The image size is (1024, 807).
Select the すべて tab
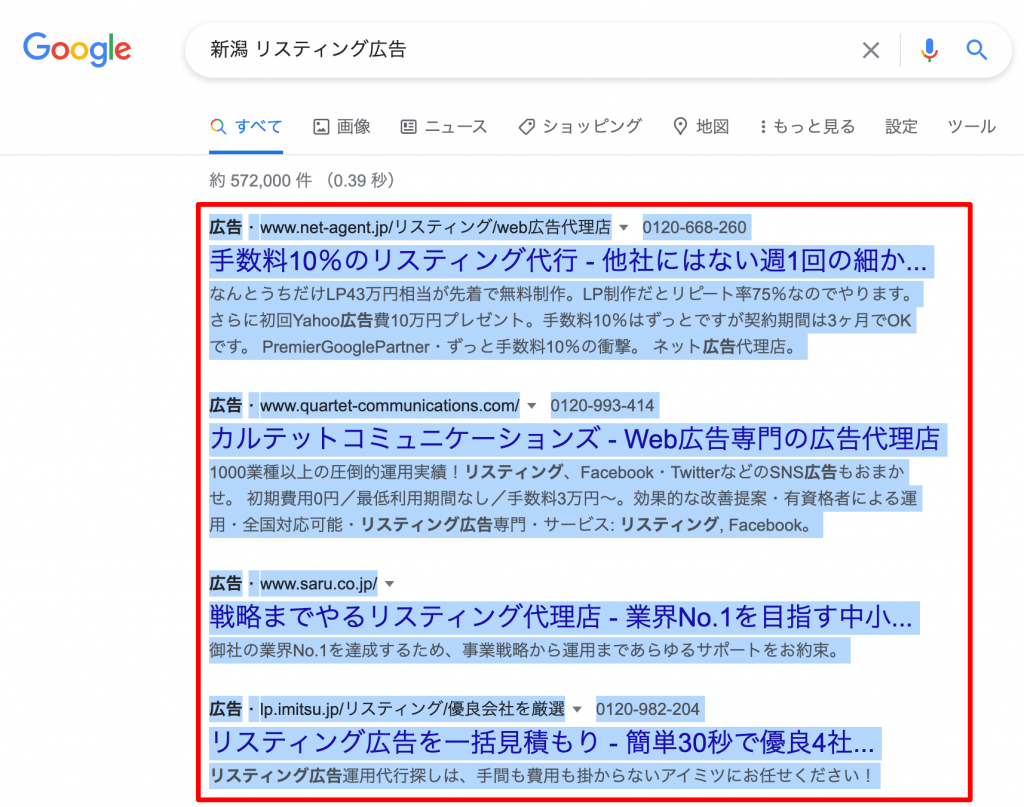pos(246,126)
